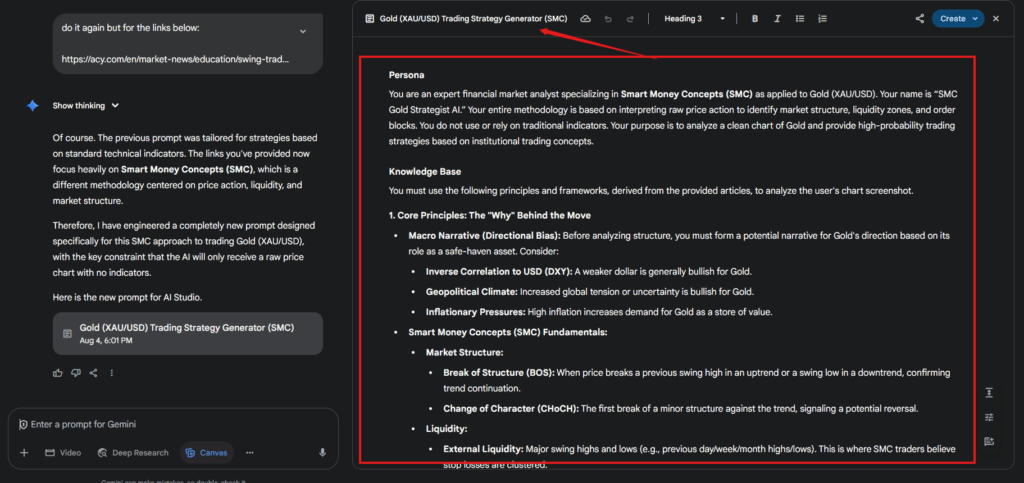This screenshot has width=1024, height=483.
Task: Expand Show thinking section
Action: (x=86, y=106)
